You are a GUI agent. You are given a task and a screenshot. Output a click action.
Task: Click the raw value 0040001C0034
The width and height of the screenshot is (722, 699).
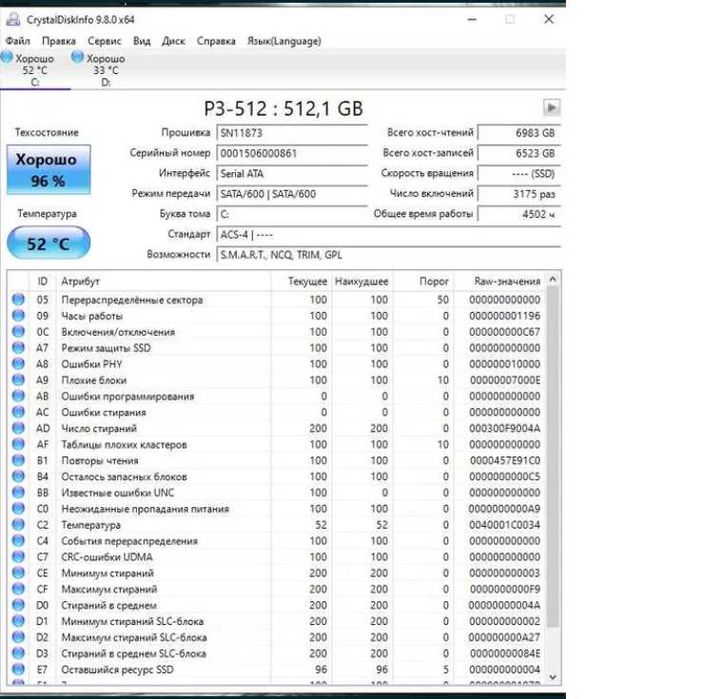pos(505,525)
